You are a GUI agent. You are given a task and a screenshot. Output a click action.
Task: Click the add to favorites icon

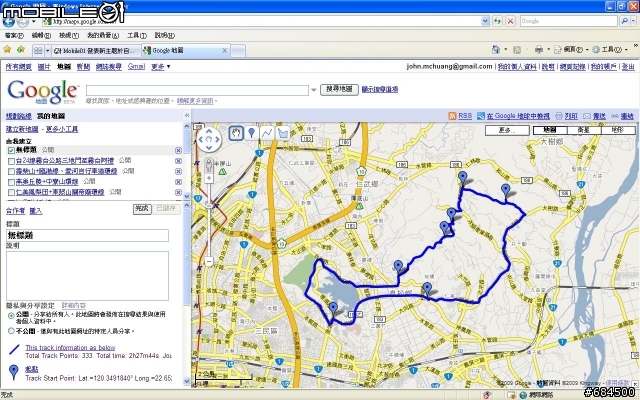click(x=20, y=50)
